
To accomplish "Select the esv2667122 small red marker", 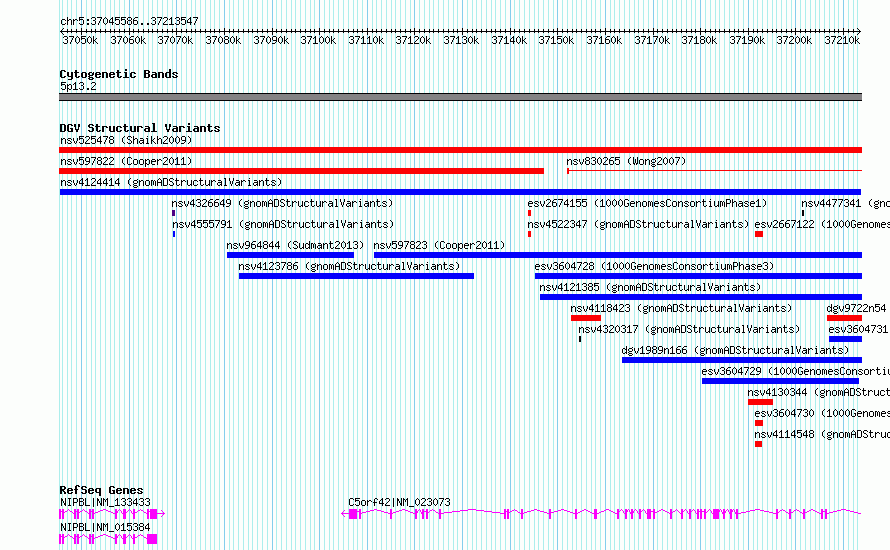I will [759, 234].
